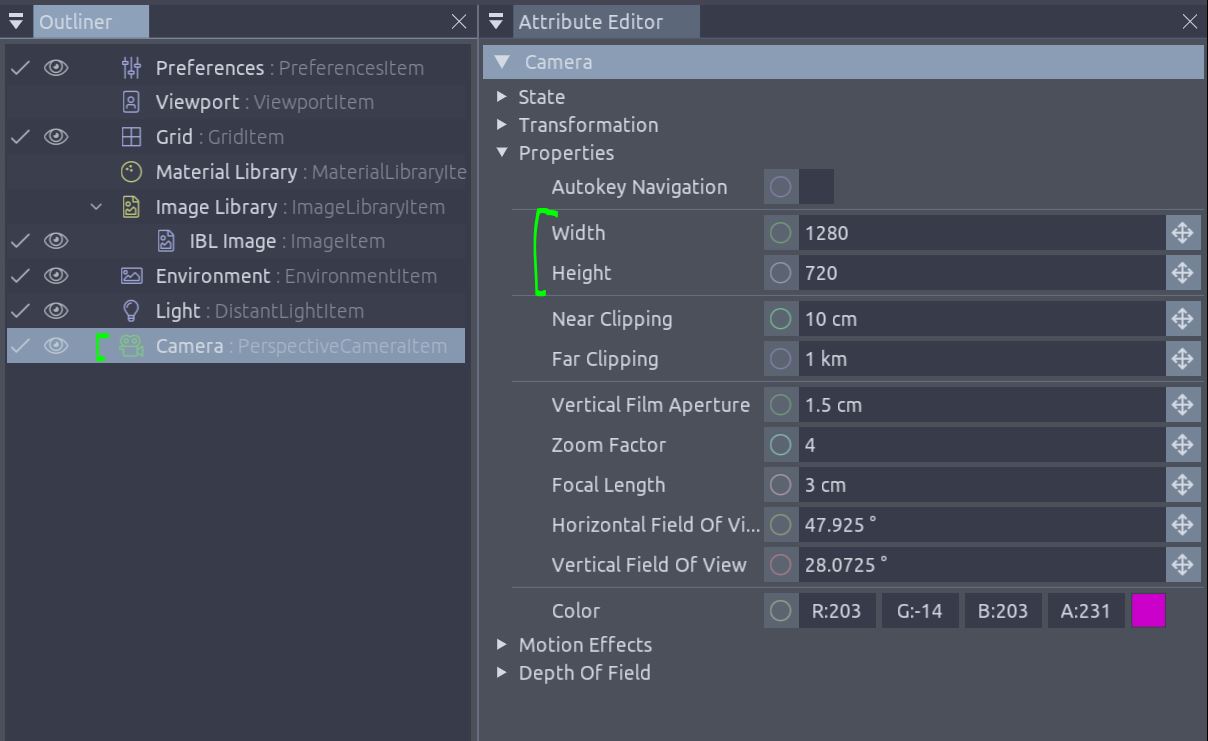Hide the Grid item via eye icon
This screenshot has width=1208, height=741.
point(56,137)
